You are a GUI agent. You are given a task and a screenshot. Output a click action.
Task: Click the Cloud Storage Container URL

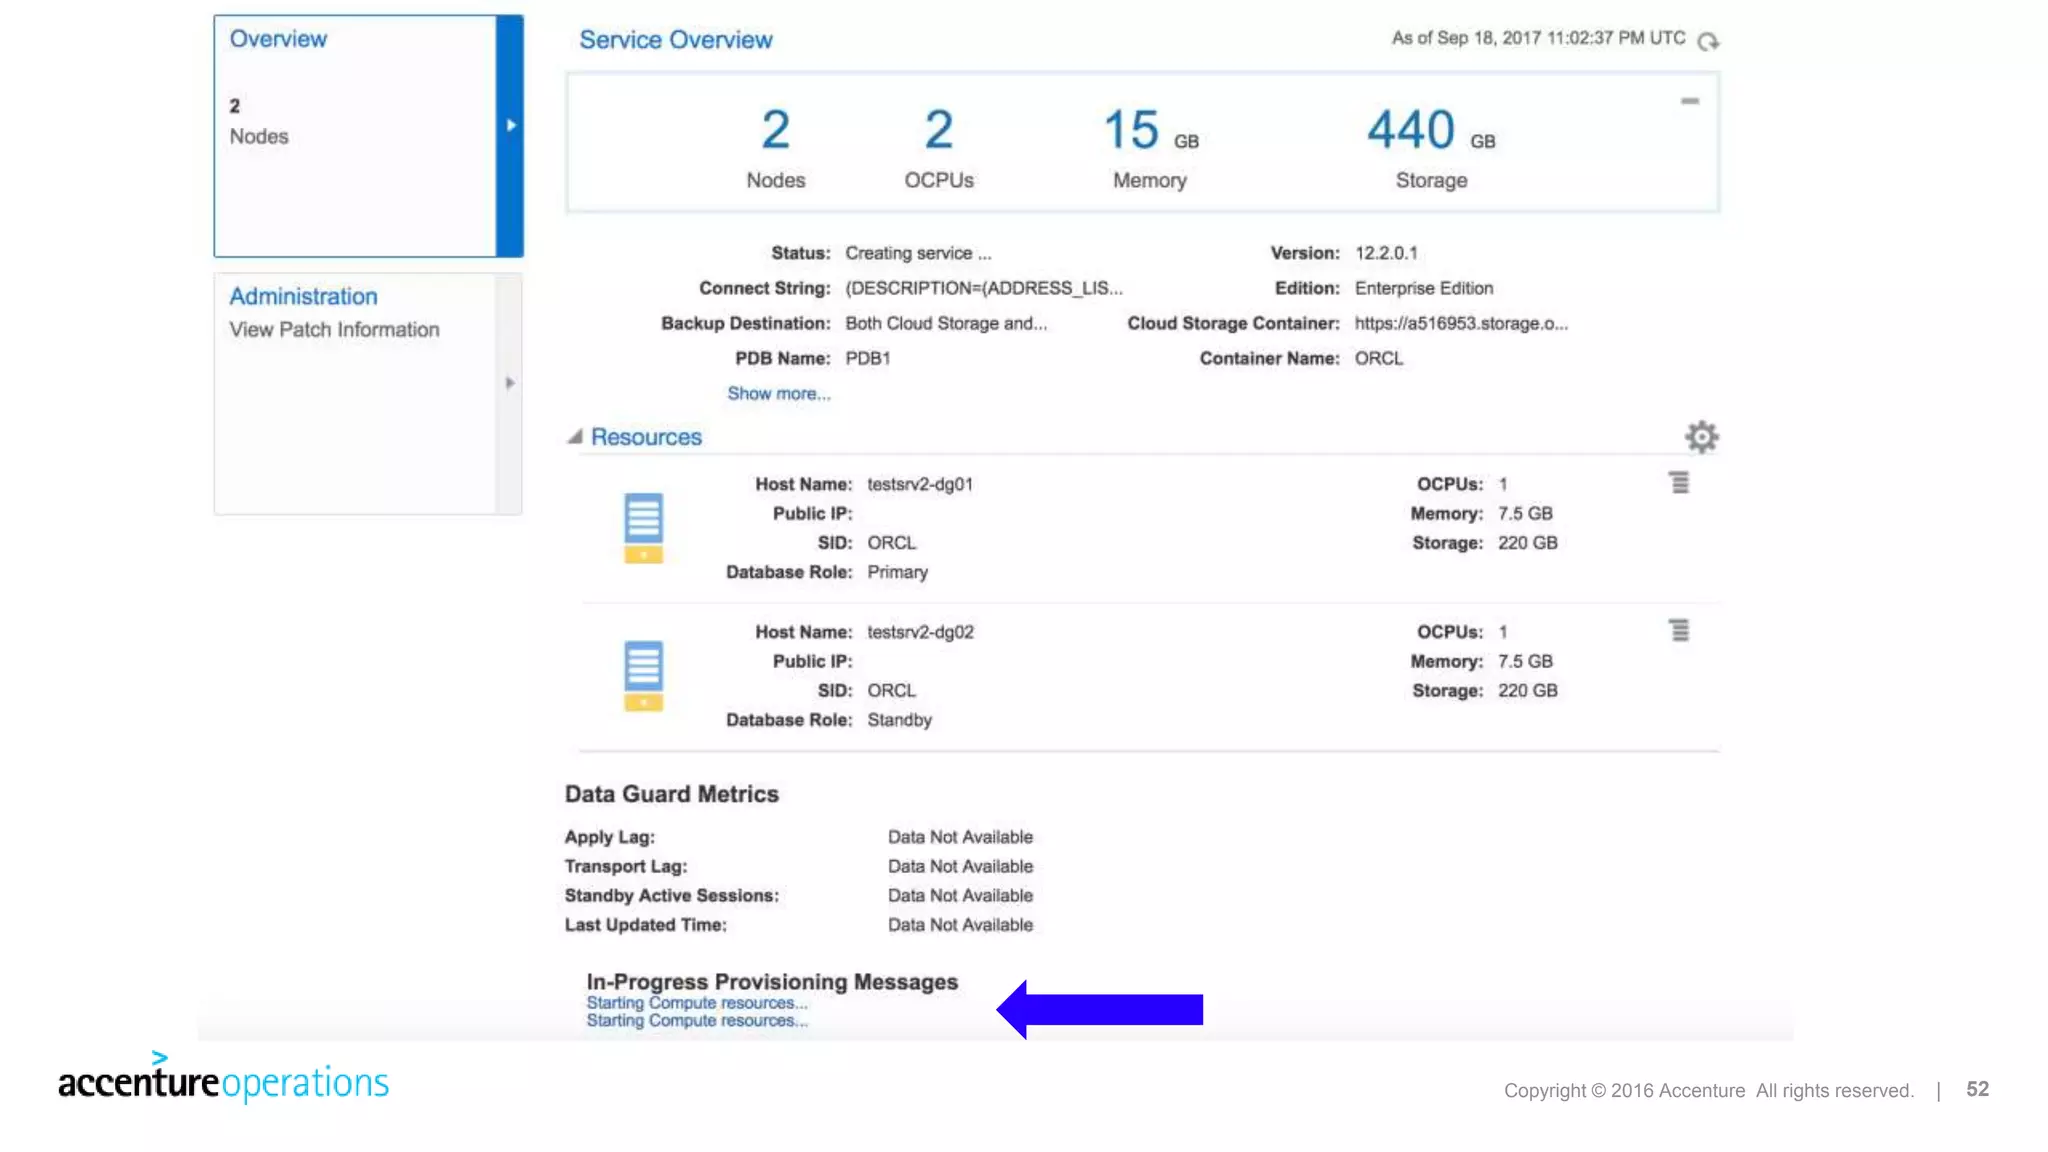point(1460,323)
